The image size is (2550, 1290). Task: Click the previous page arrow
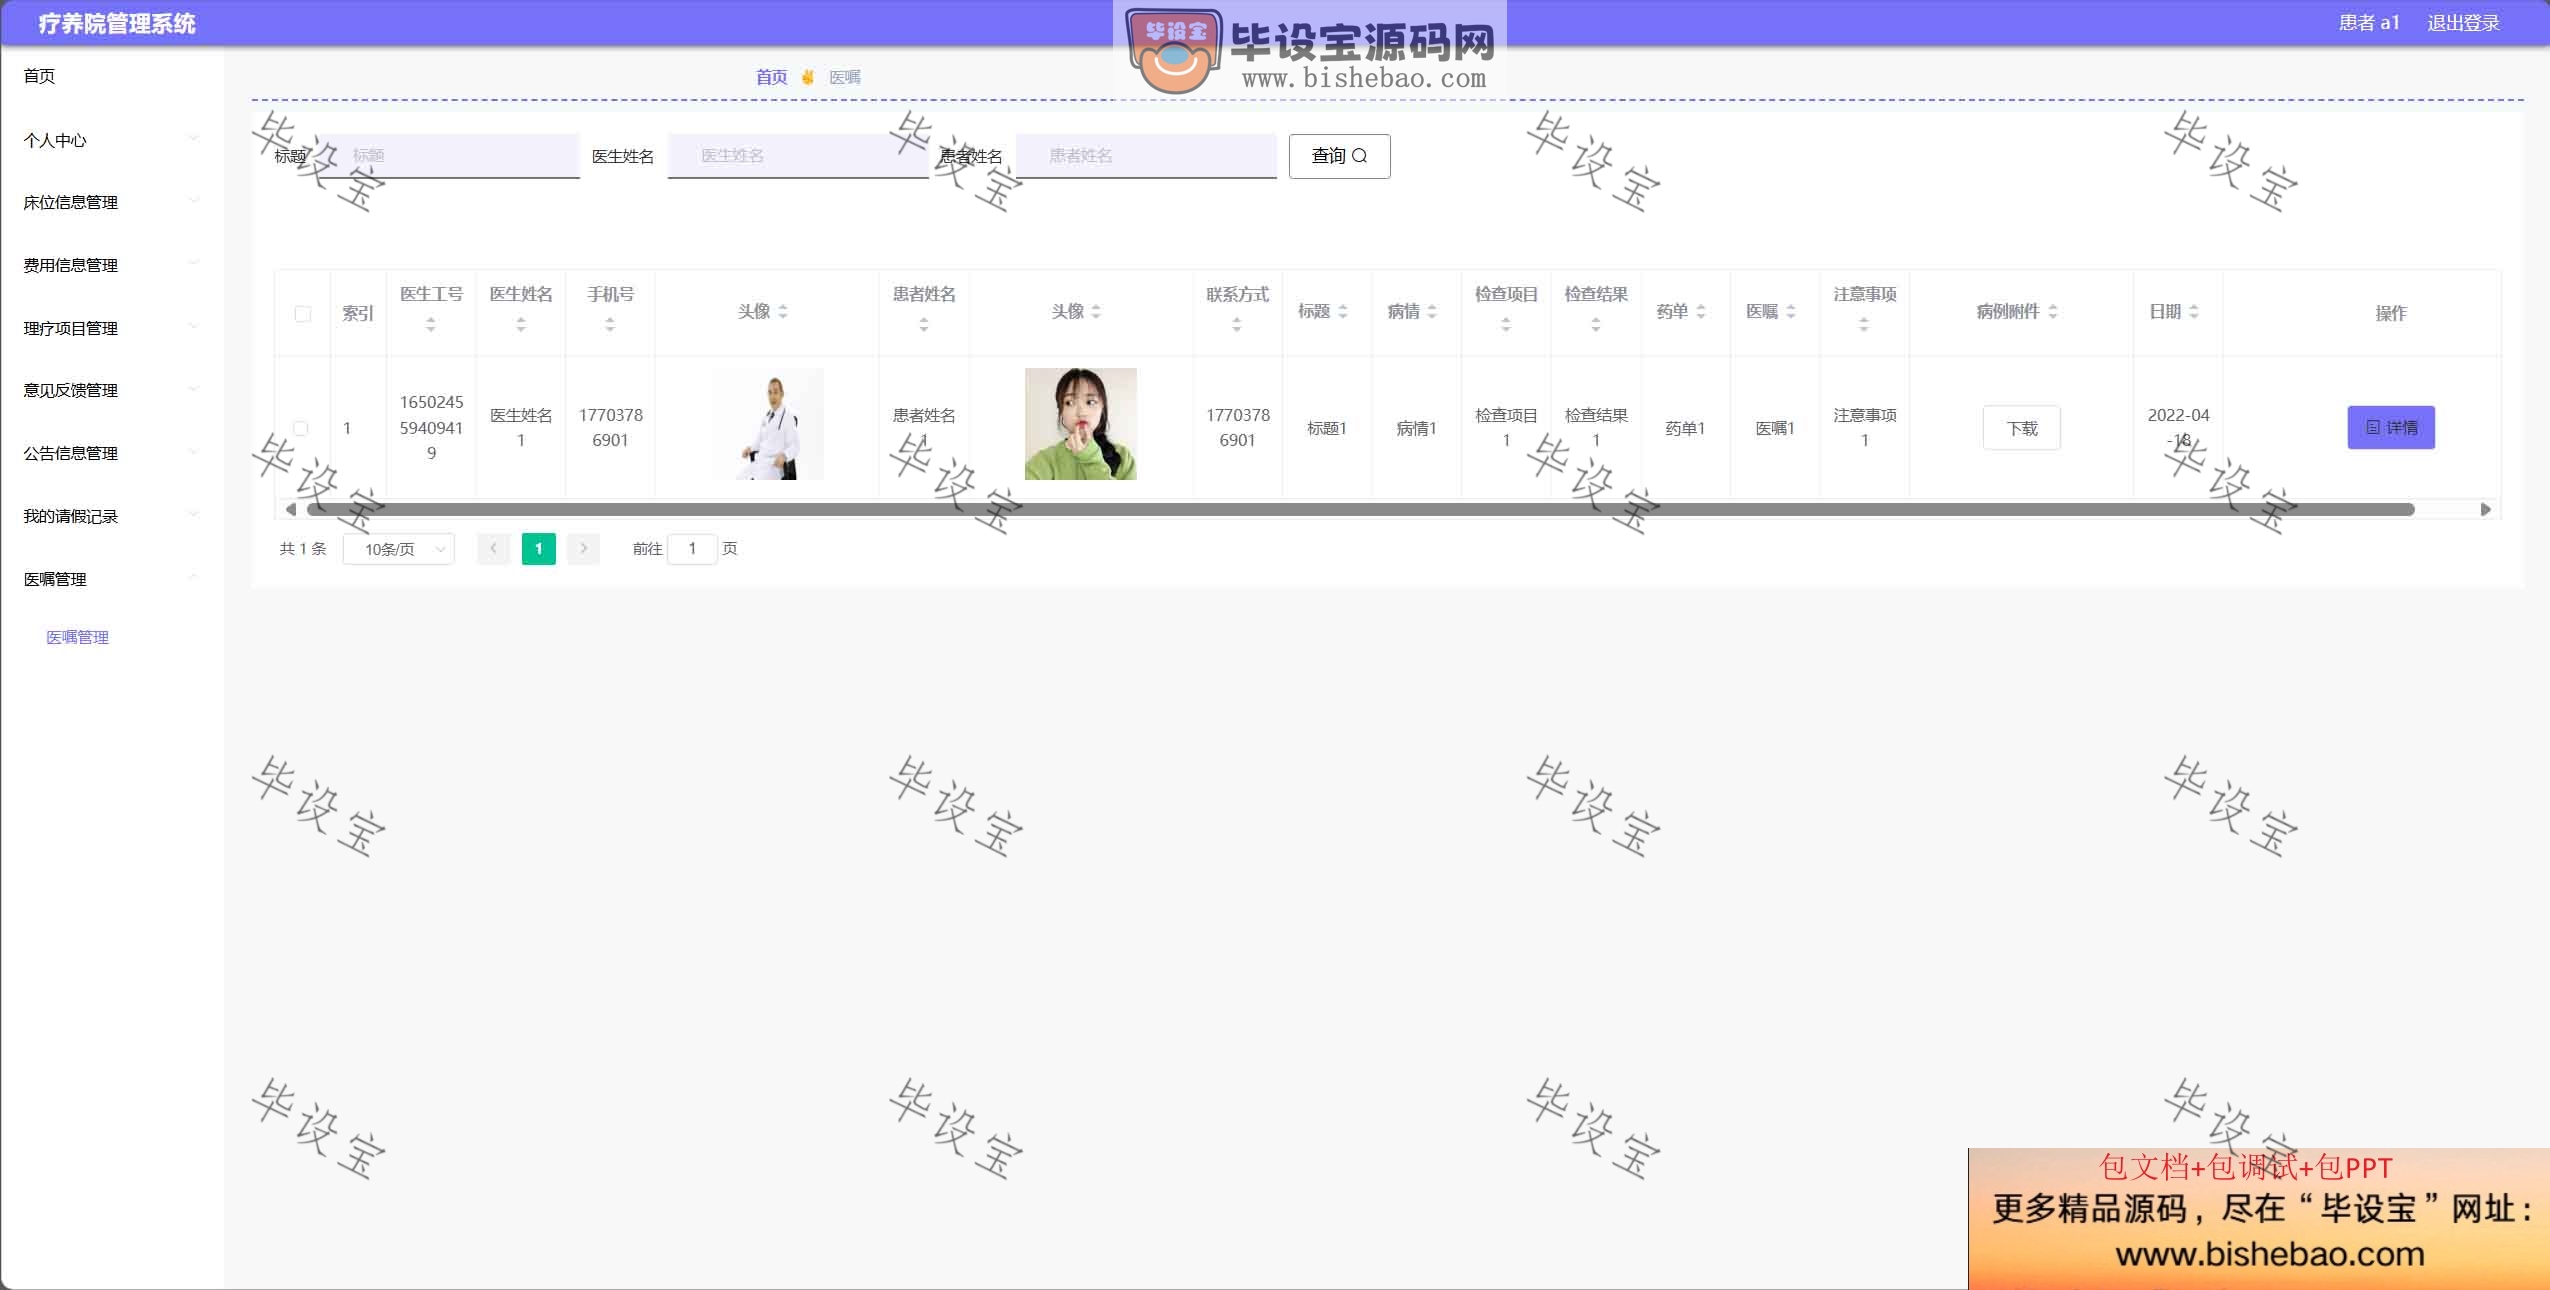(494, 548)
